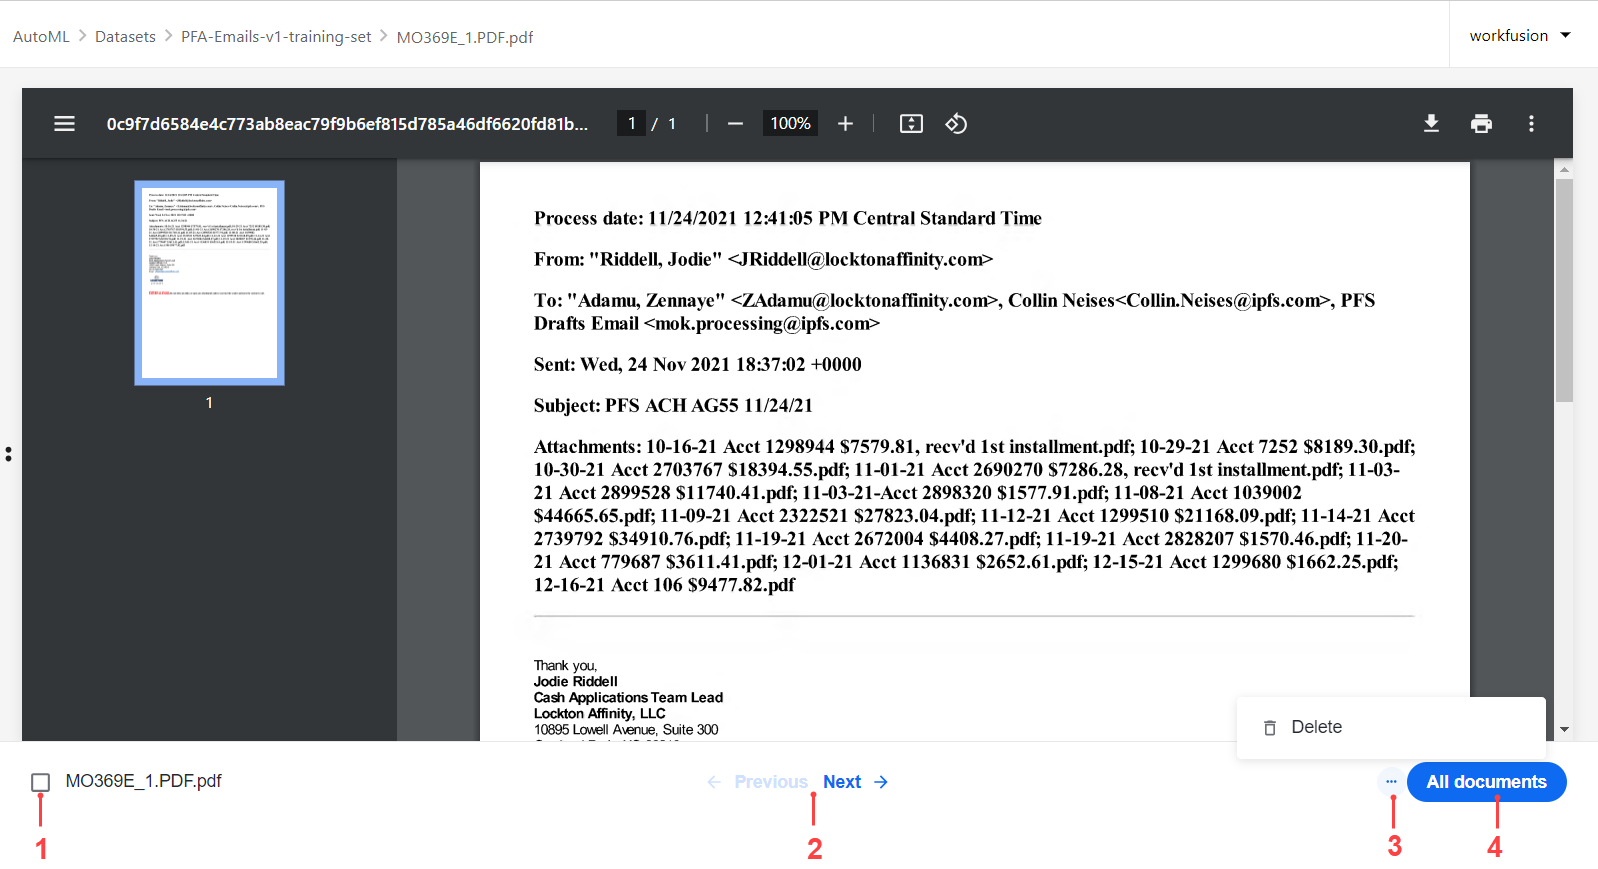The width and height of the screenshot is (1598, 869).
Task: Click the page number input field
Action: pyautogui.click(x=631, y=123)
